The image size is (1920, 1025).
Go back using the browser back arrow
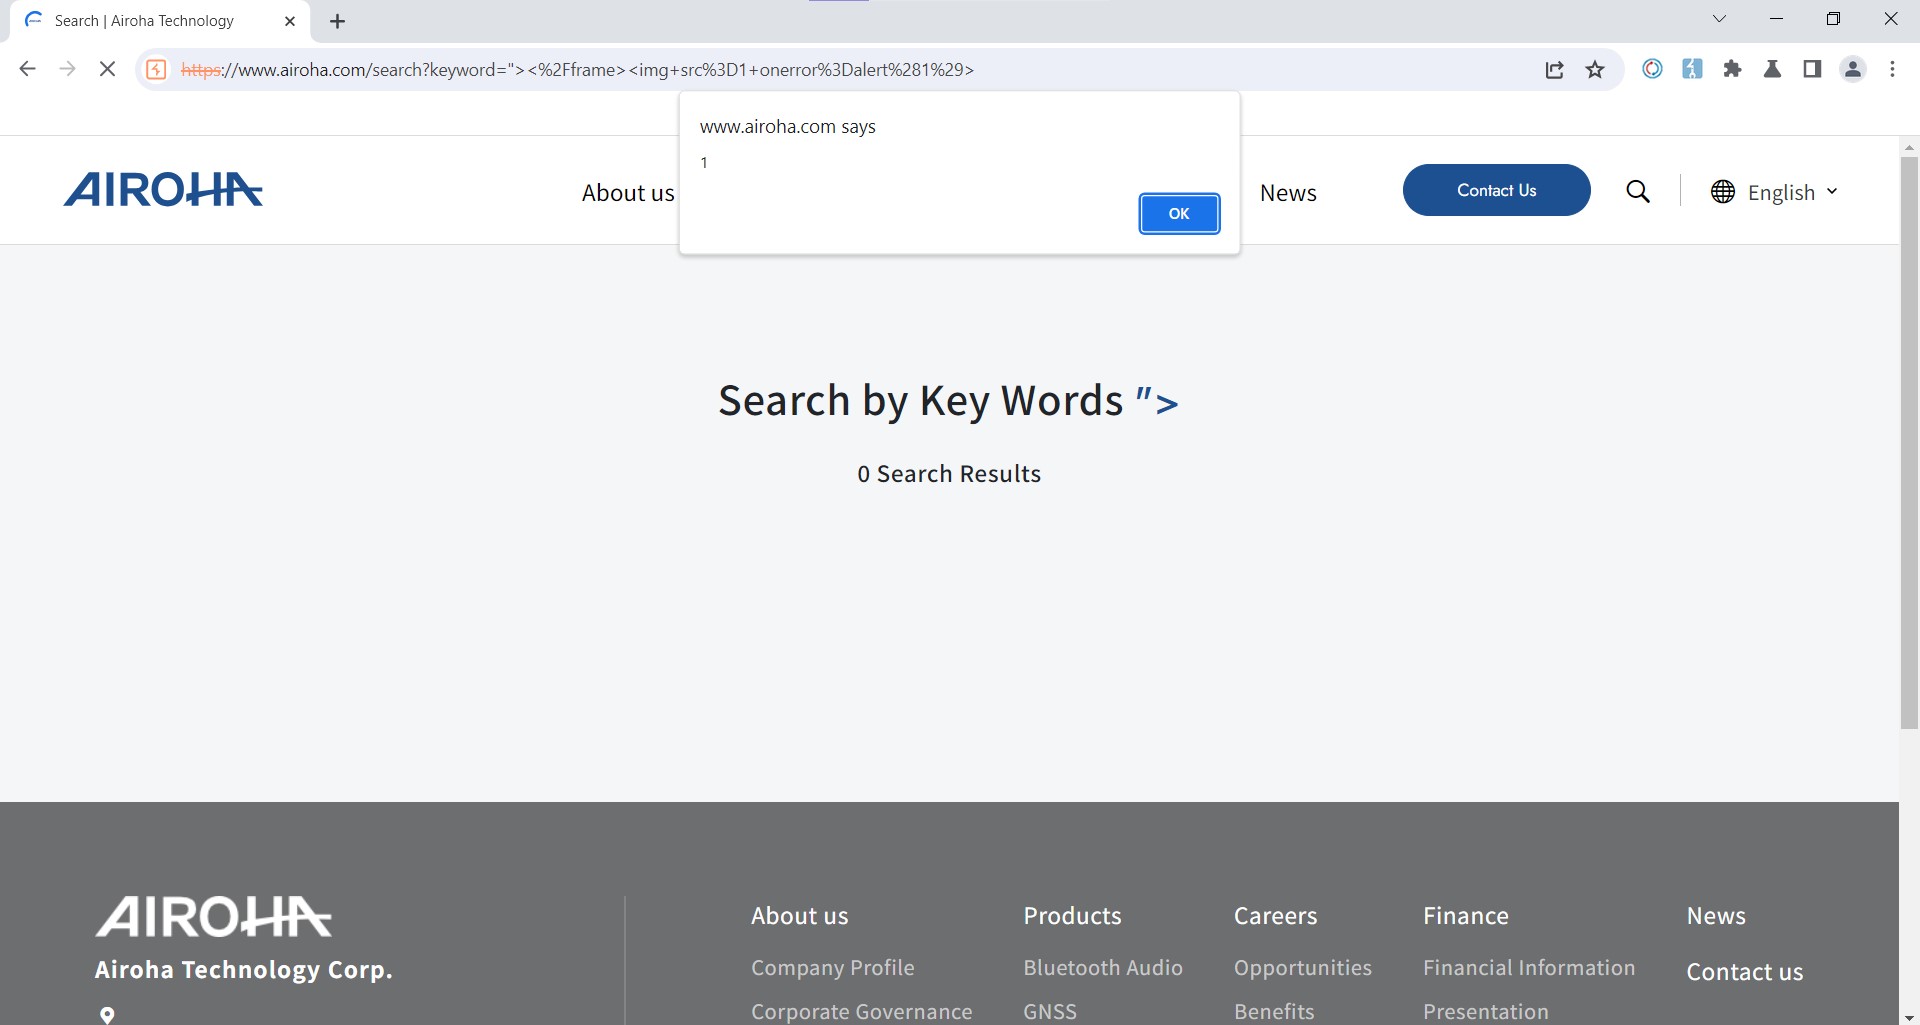pos(28,69)
